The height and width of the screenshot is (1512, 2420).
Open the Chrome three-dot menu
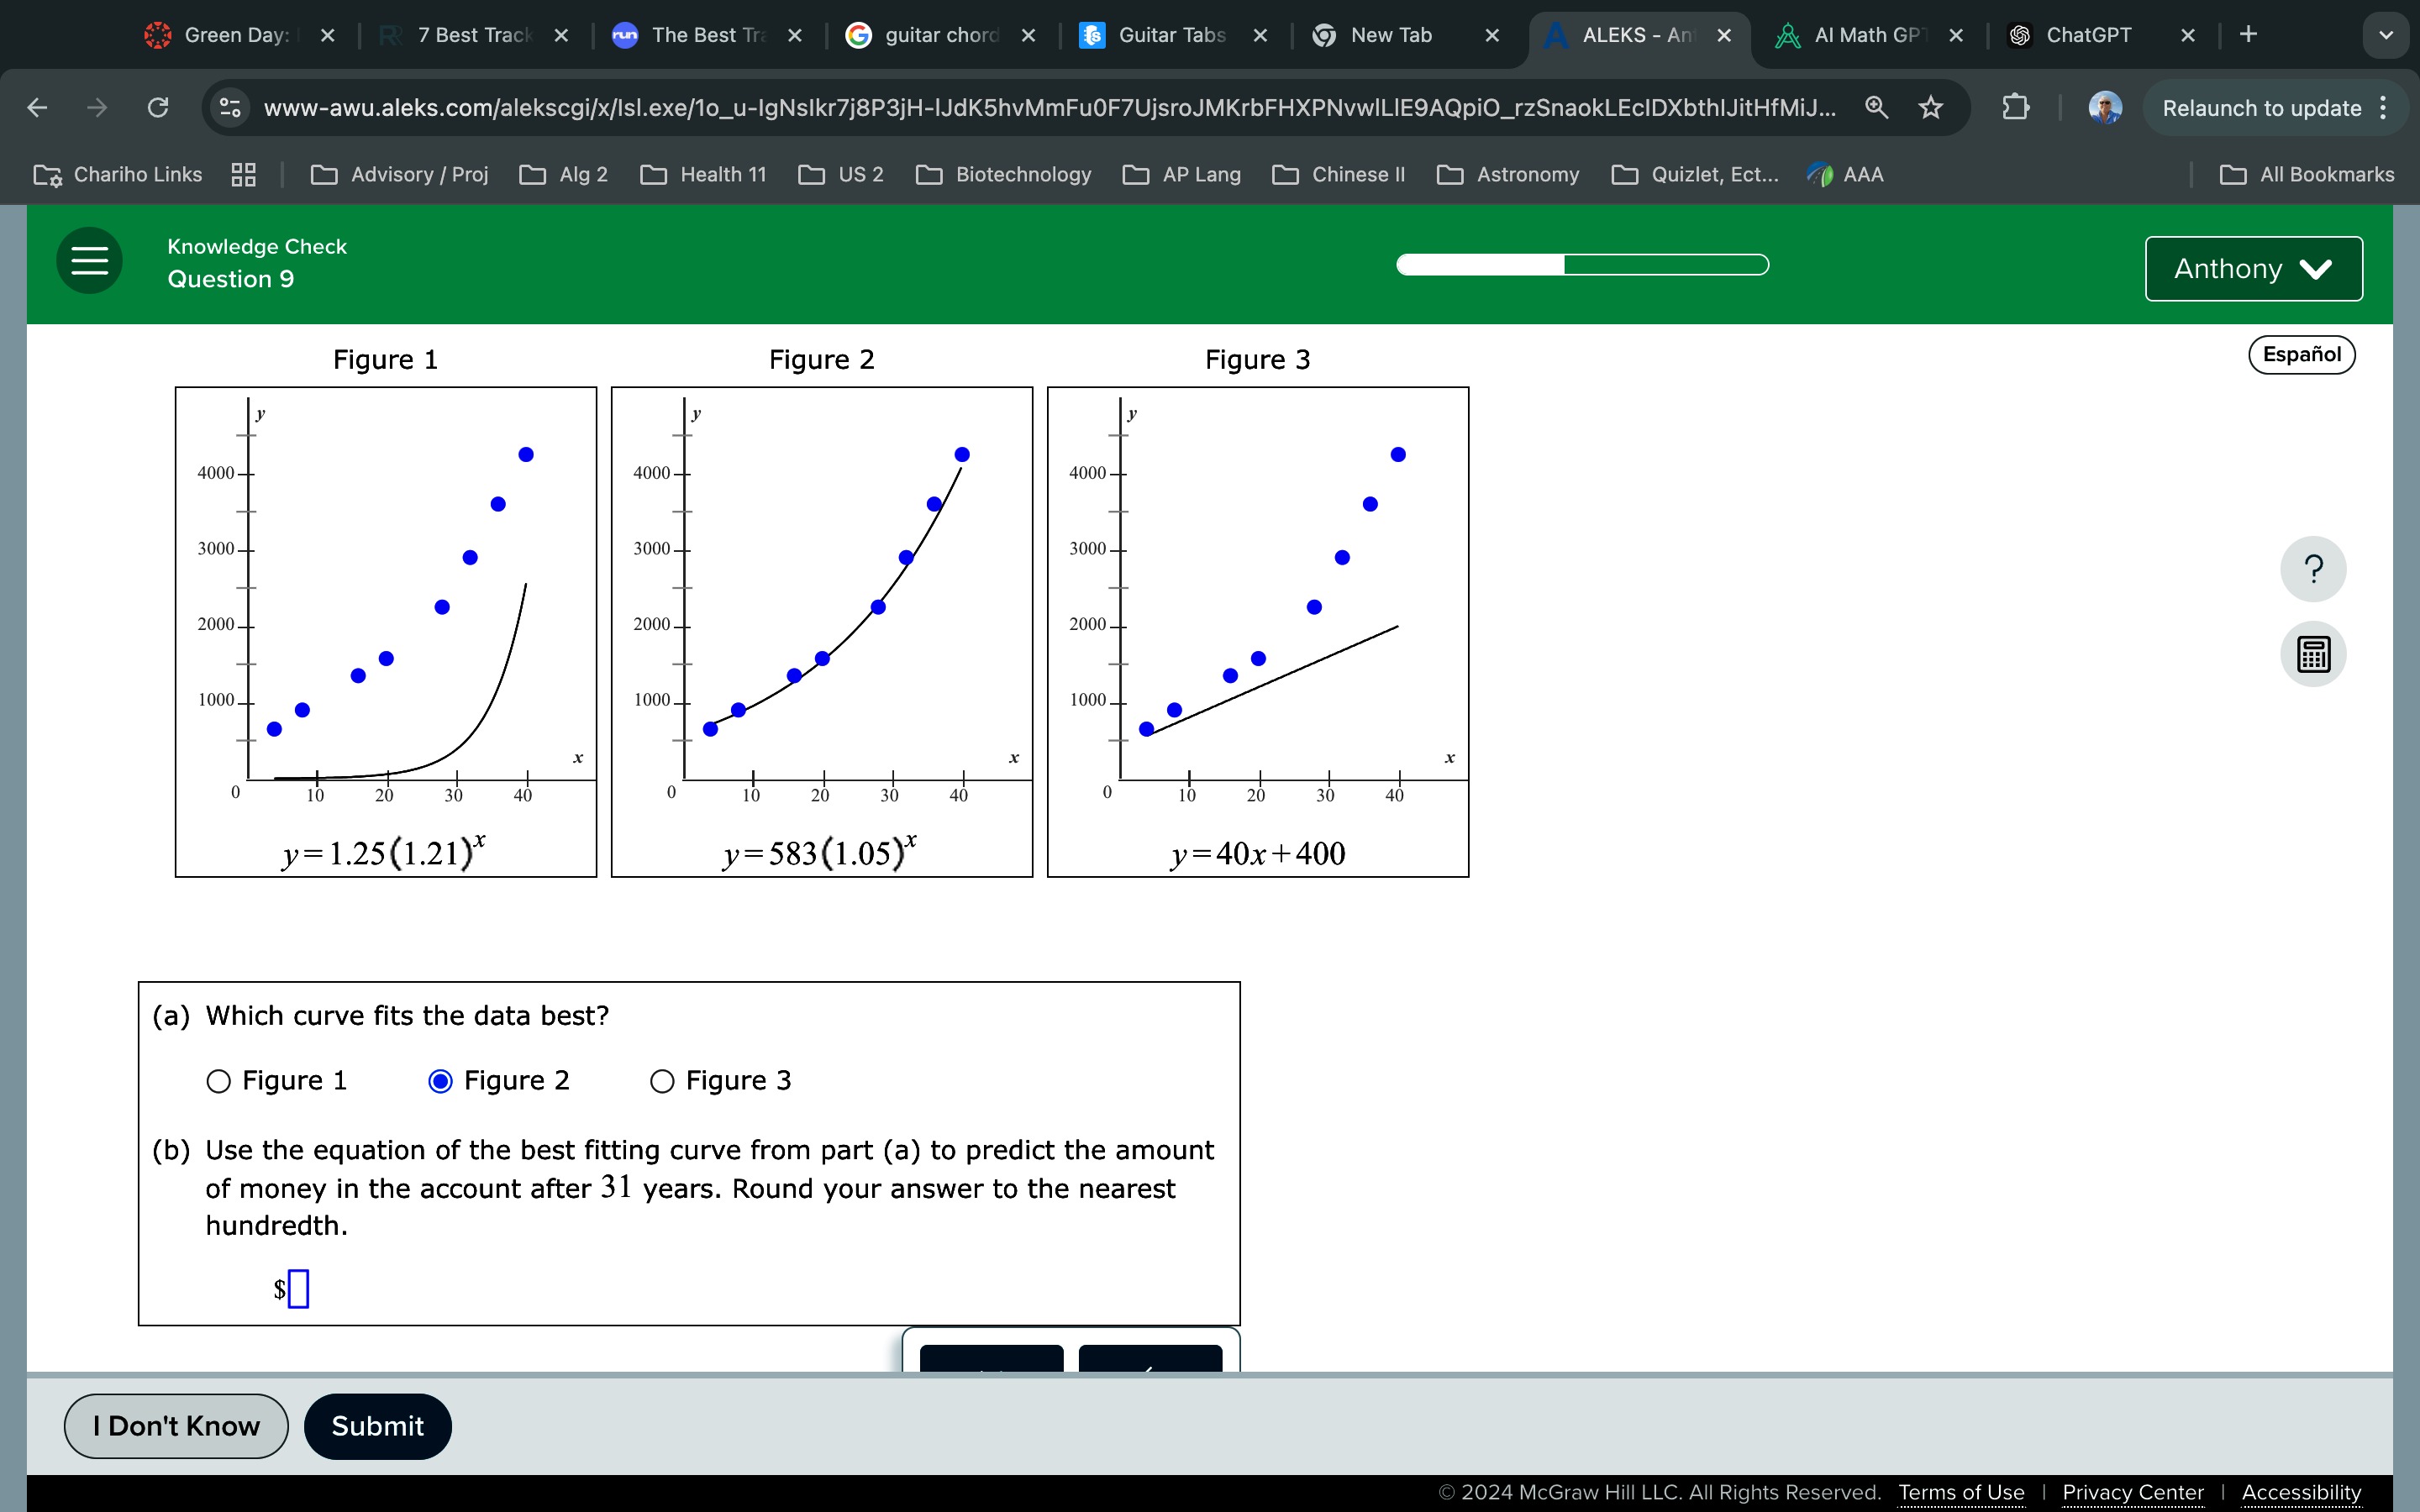[2384, 107]
